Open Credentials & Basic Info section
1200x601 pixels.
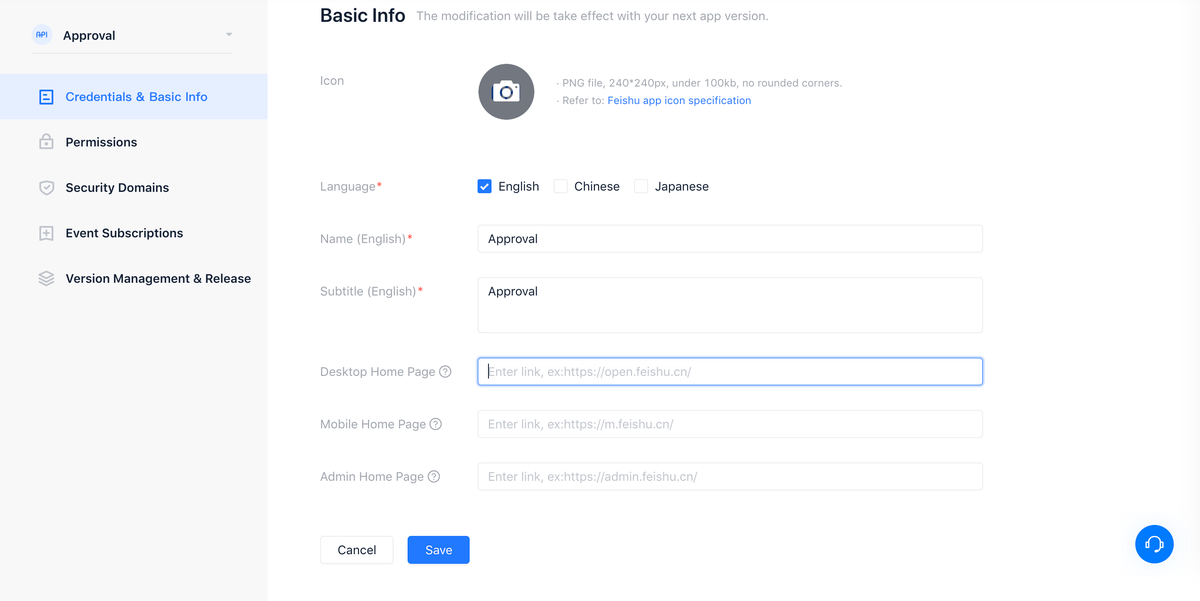(136, 97)
